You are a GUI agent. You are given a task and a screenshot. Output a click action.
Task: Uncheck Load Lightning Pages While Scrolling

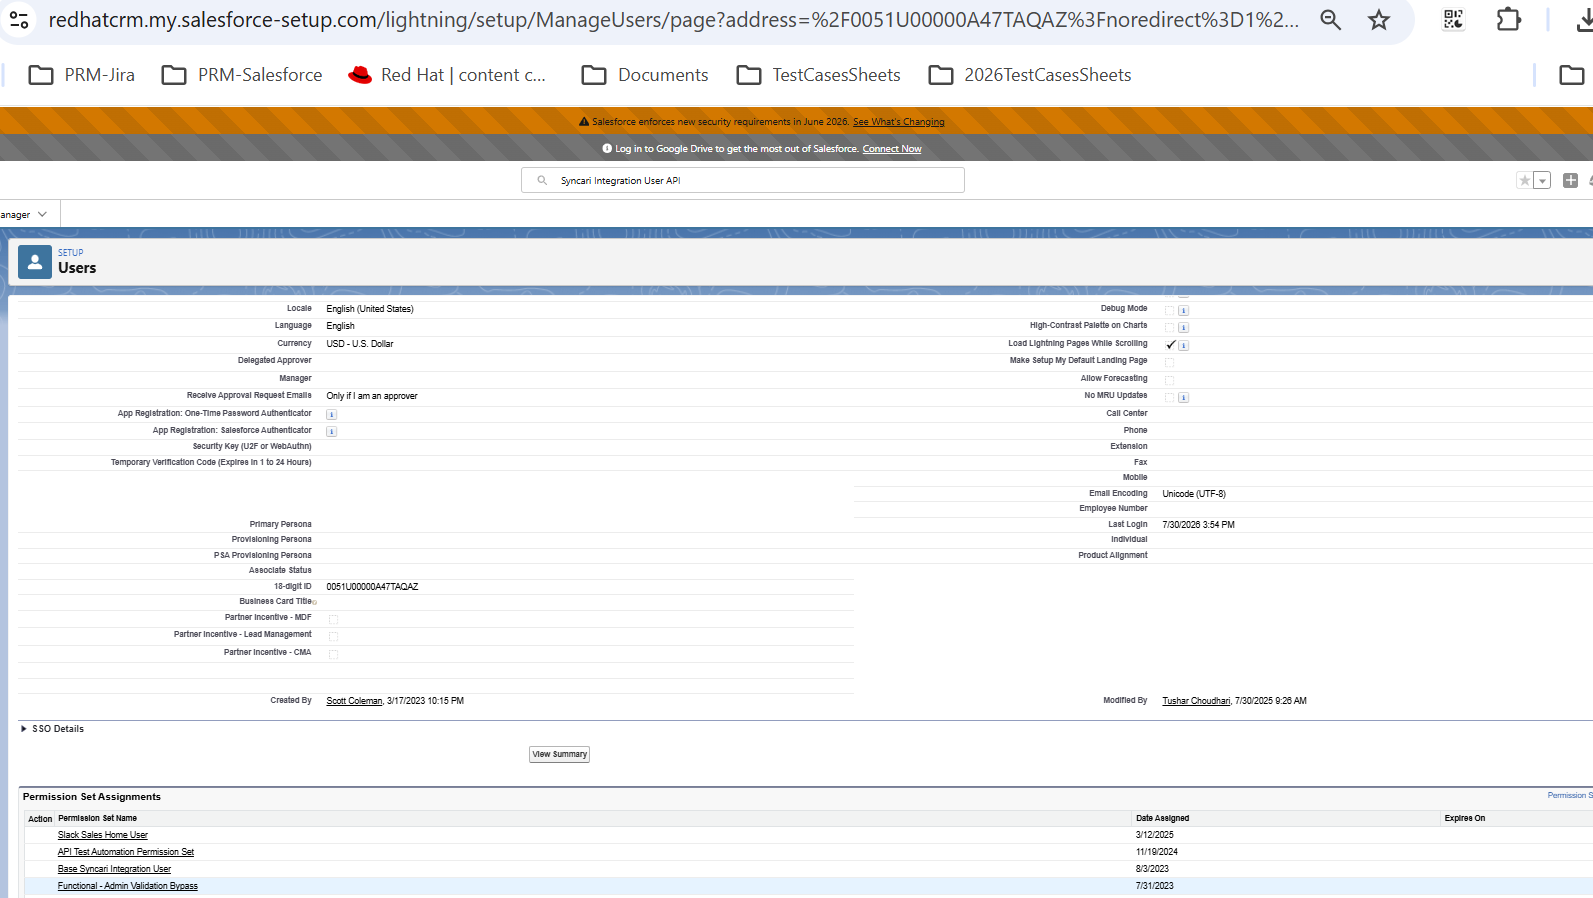point(1170,345)
